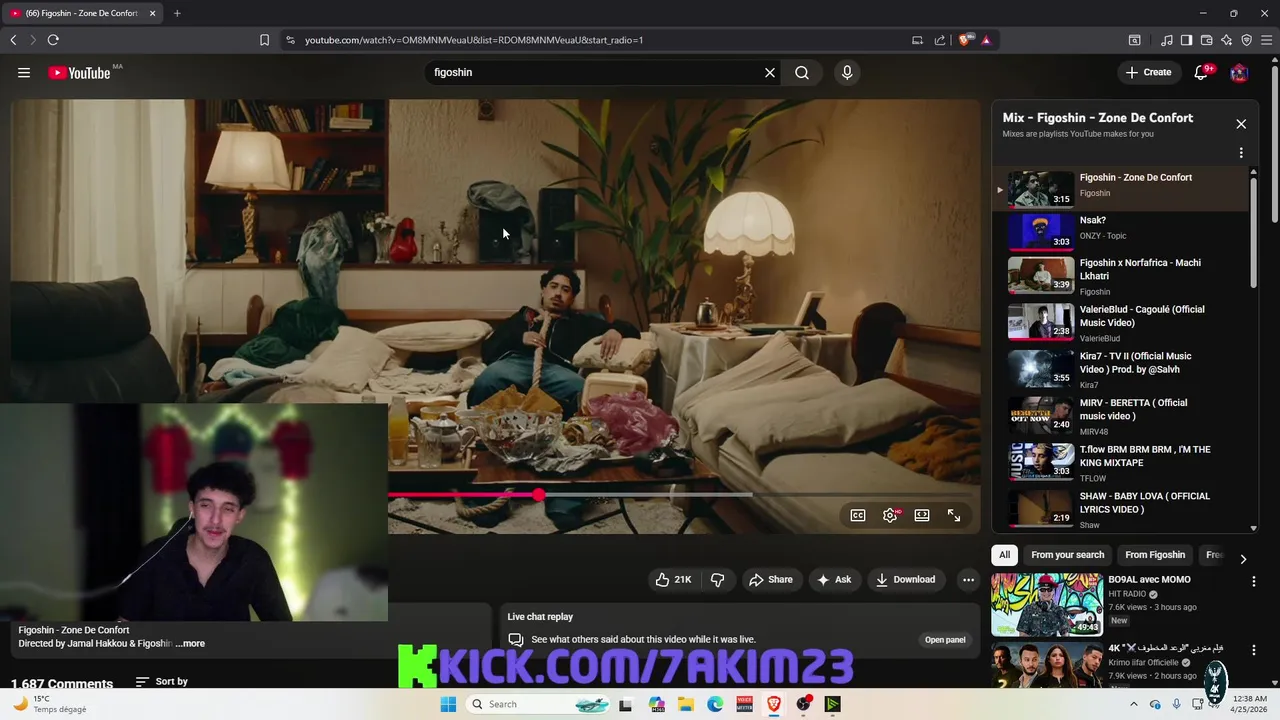Screen dimensions: 1280x720
Task: Close the Mix playlist panel
Action: [1241, 124]
